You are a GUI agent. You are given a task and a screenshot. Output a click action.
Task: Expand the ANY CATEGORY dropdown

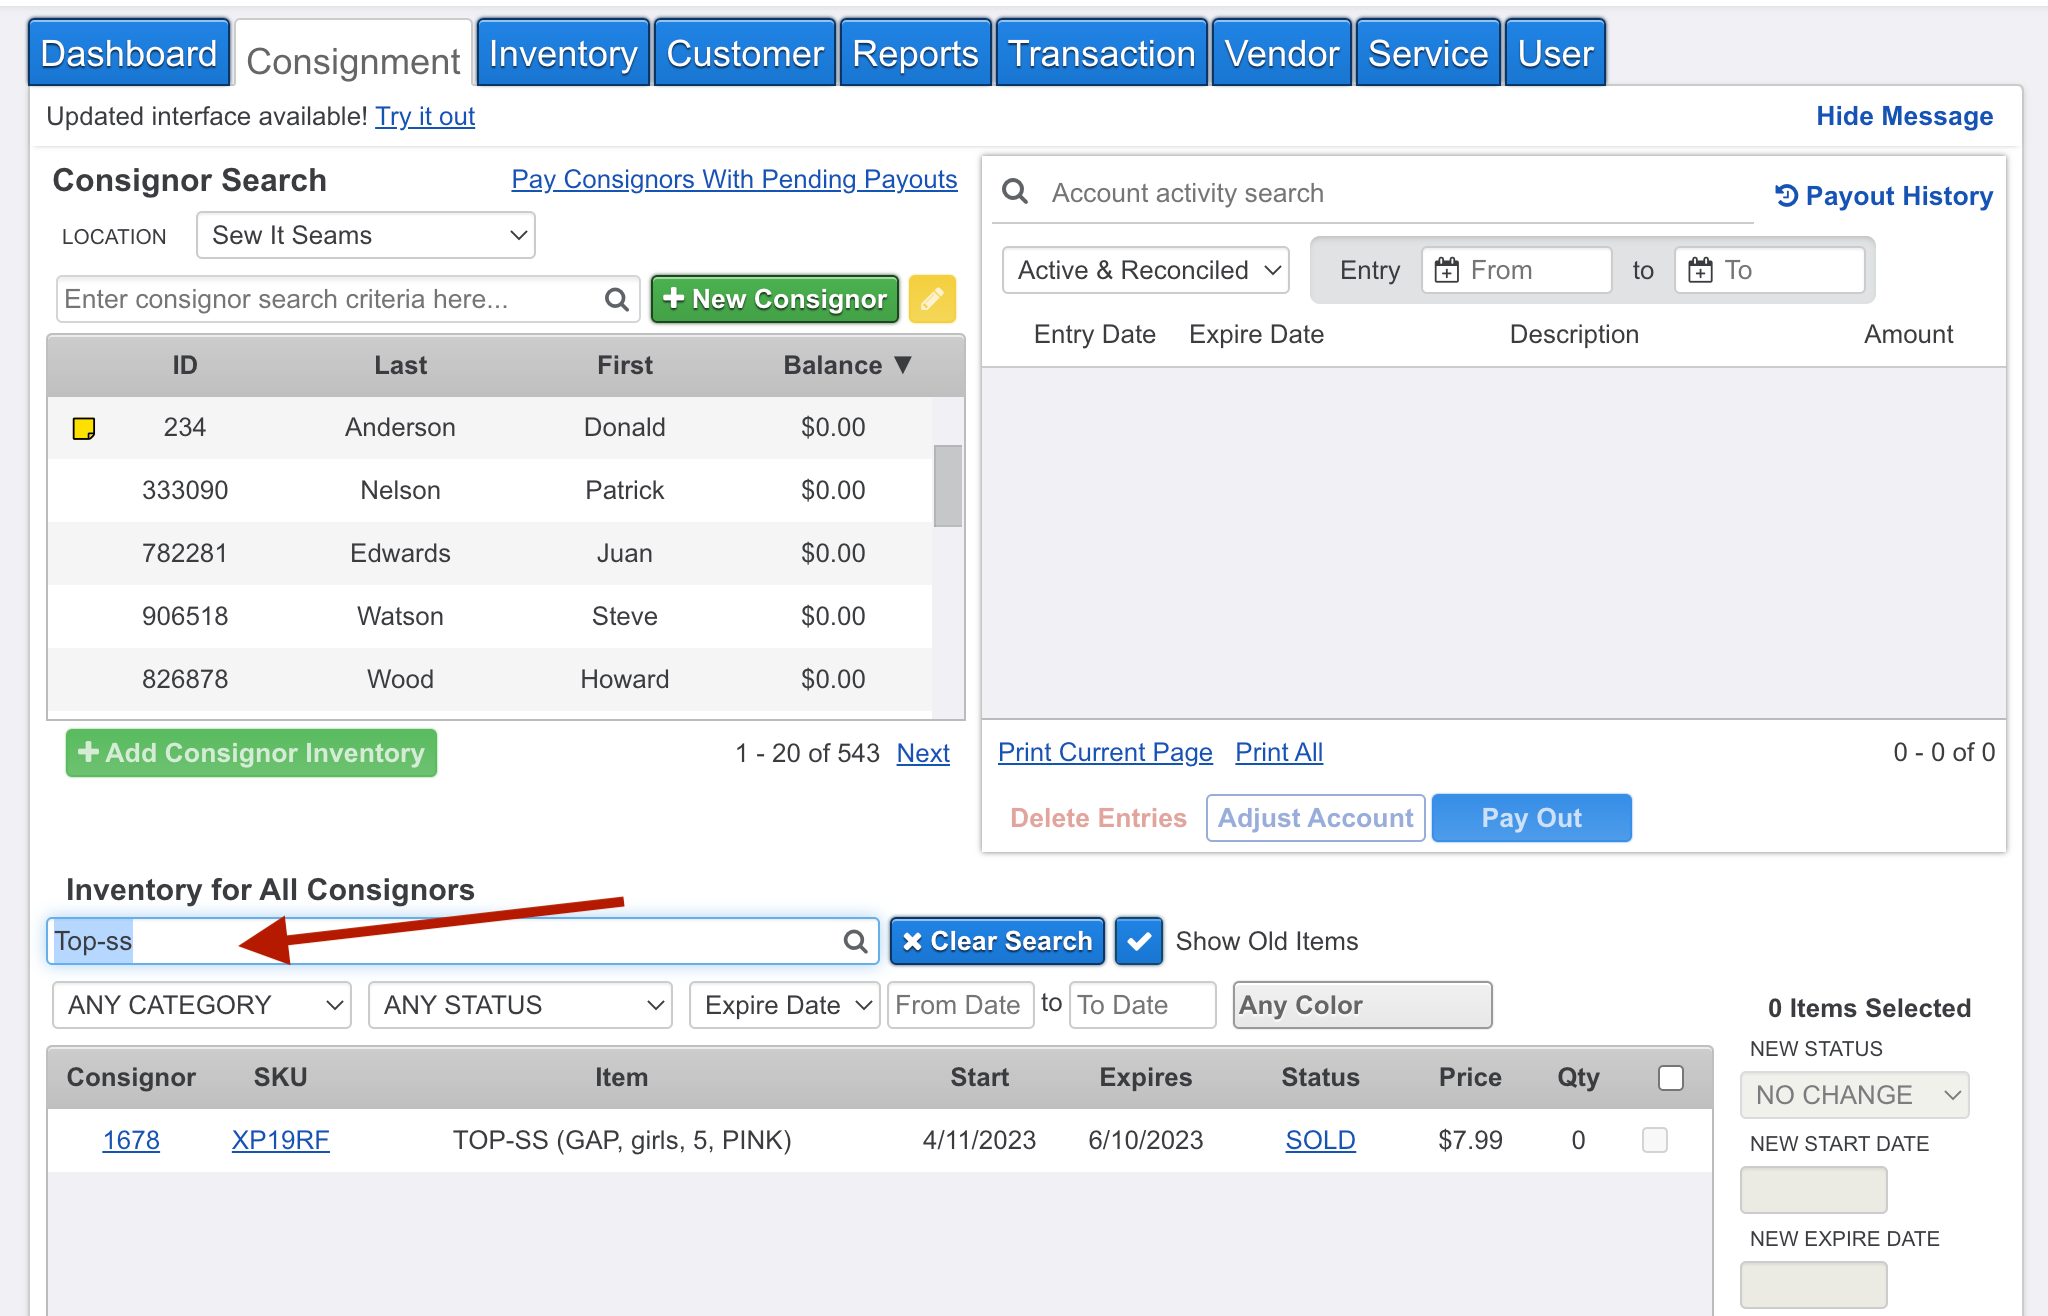coord(202,1005)
